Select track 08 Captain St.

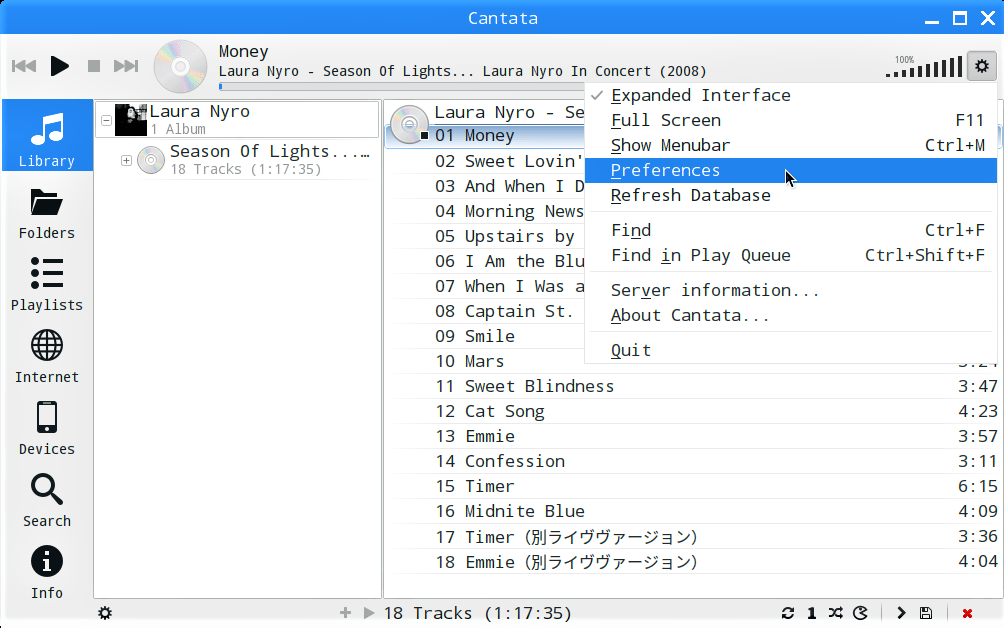pyautogui.click(x=485, y=311)
